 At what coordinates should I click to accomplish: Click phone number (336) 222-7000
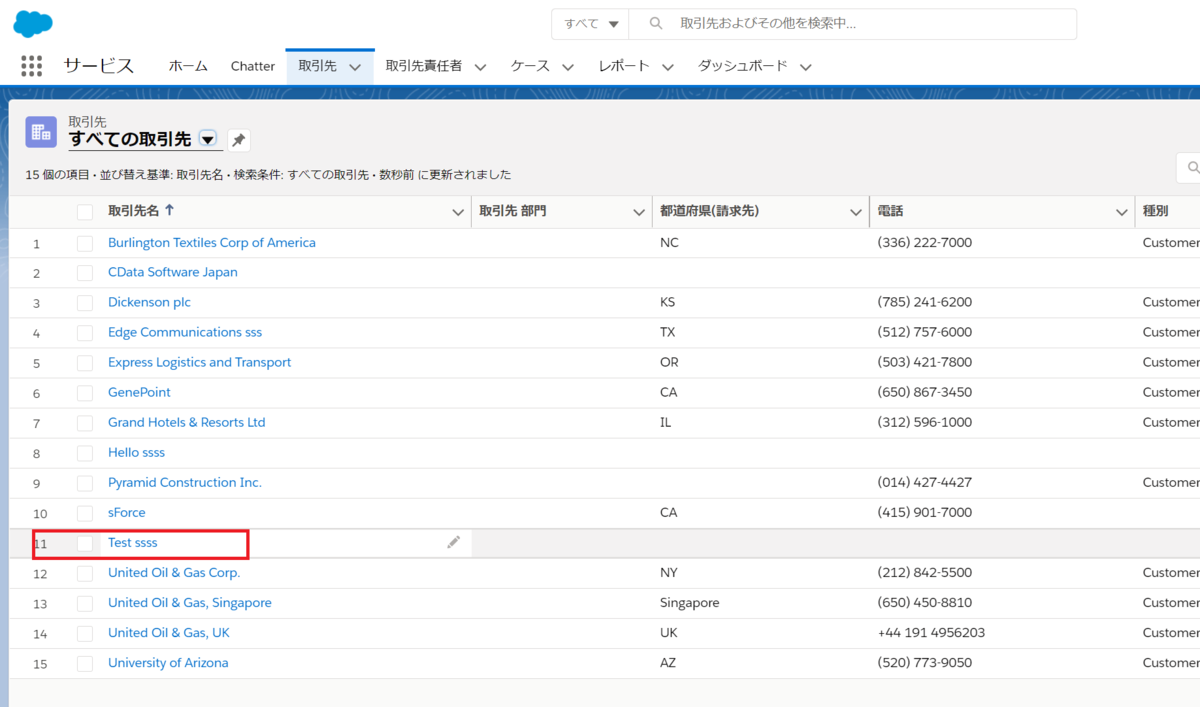pos(924,243)
